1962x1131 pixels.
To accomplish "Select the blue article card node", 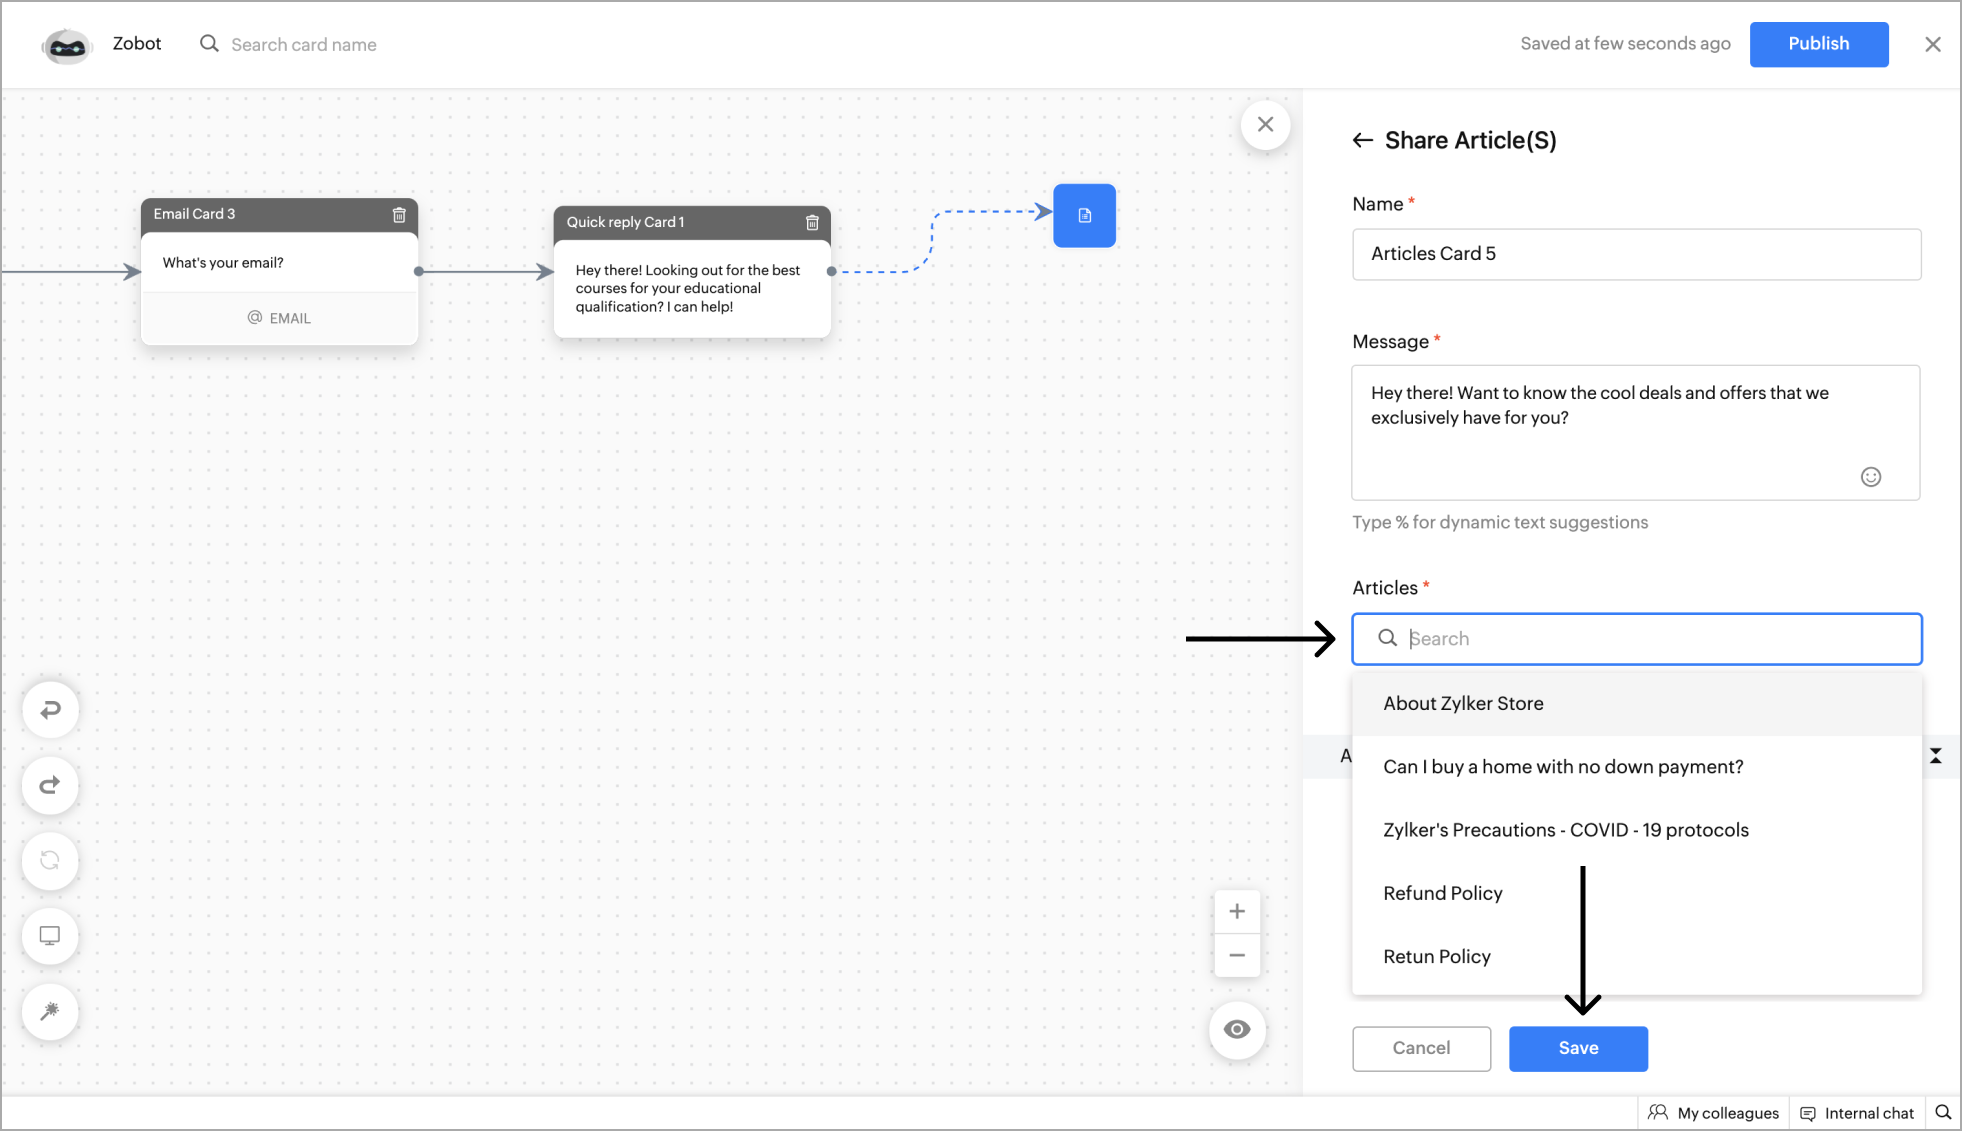I will 1084,216.
